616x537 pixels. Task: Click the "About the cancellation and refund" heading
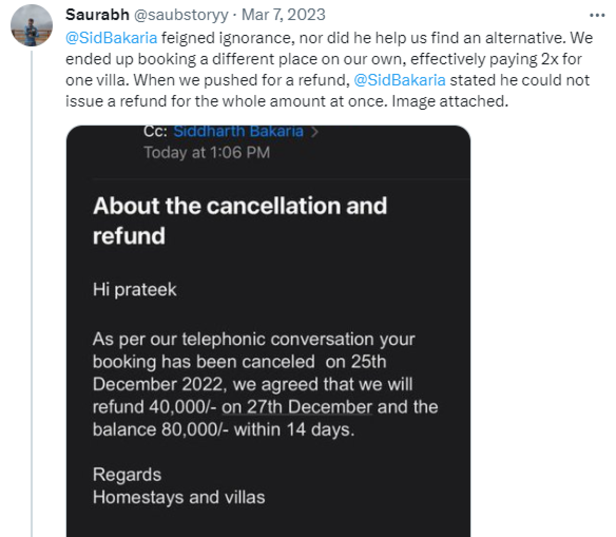pyautogui.click(x=239, y=220)
